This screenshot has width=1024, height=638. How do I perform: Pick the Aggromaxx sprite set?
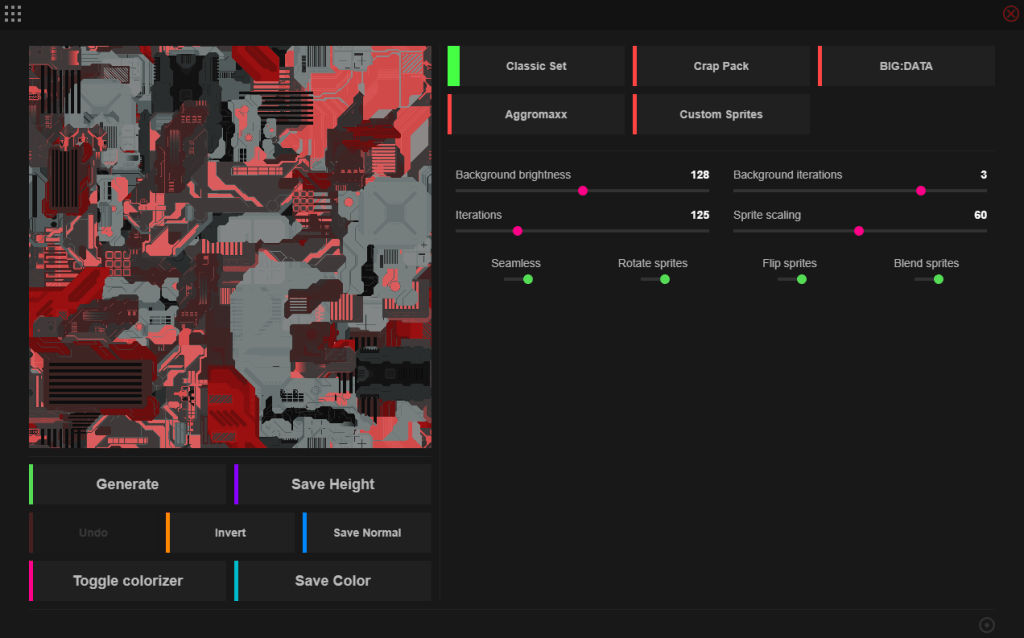pos(536,115)
